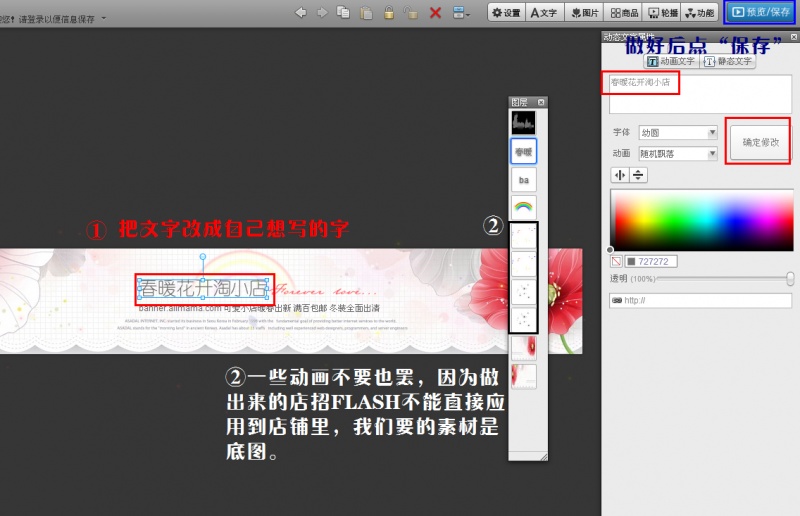Click the redo forward arrow icon
Screen dimensions: 800x516
click(322, 12)
